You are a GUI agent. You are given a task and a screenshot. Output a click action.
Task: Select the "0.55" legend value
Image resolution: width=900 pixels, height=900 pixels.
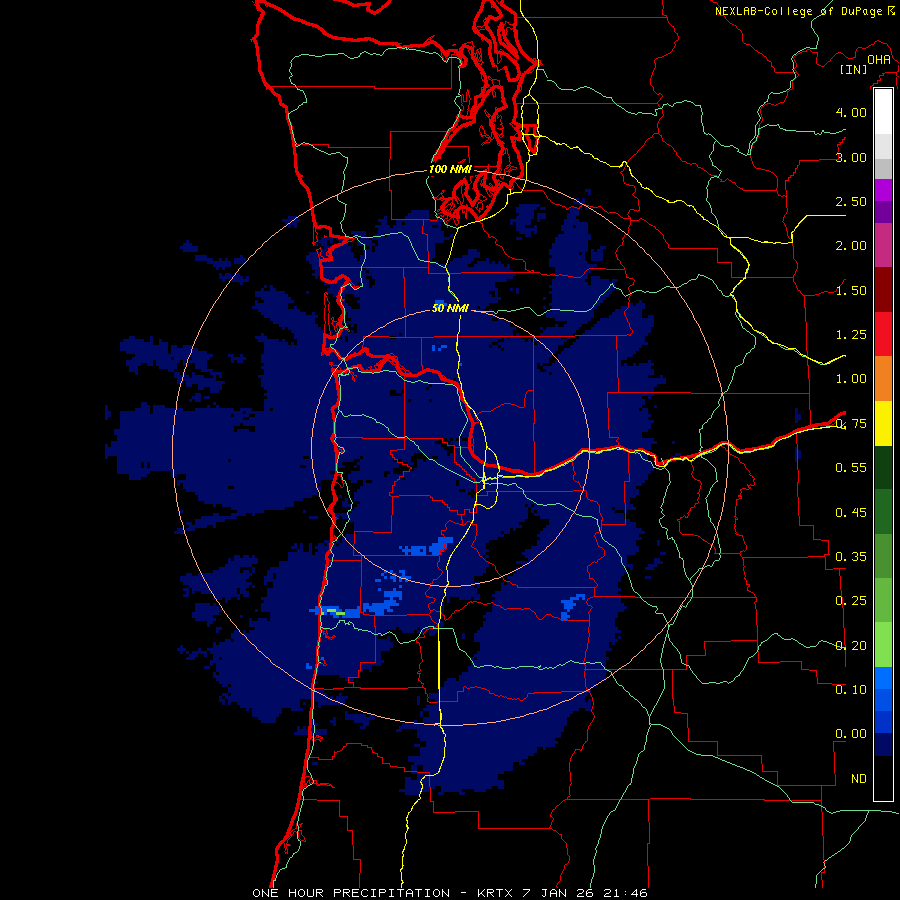(x=851, y=468)
